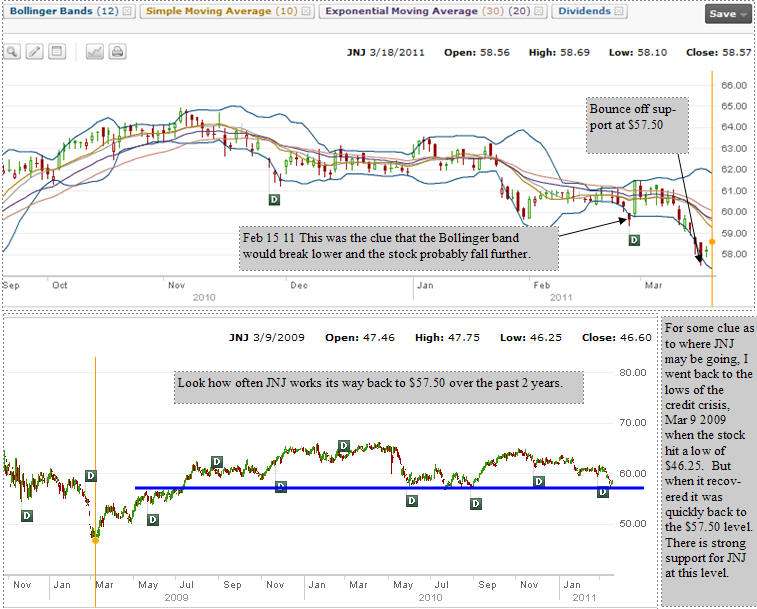Remove the Simple Moving Average indicator with its X
Screen dimensions: 757x609
(306, 11)
